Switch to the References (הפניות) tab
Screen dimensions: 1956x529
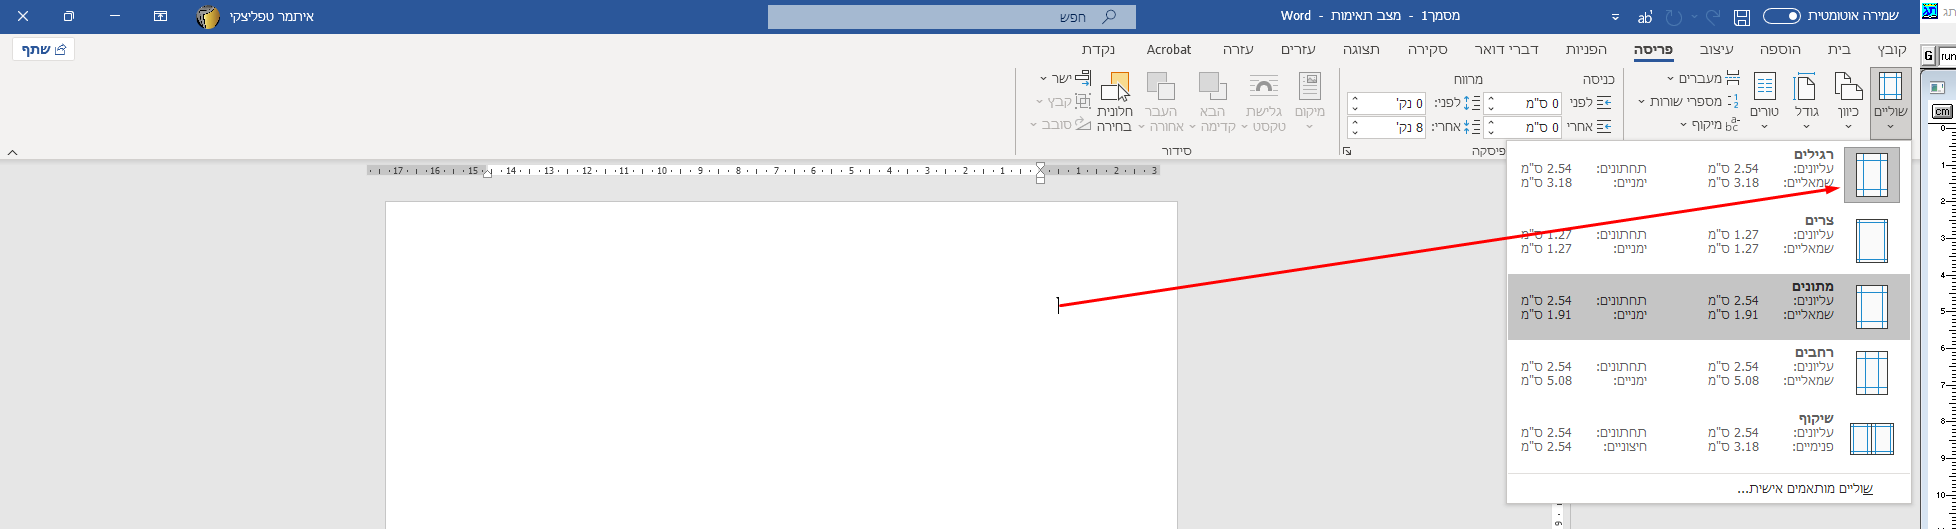(1587, 49)
